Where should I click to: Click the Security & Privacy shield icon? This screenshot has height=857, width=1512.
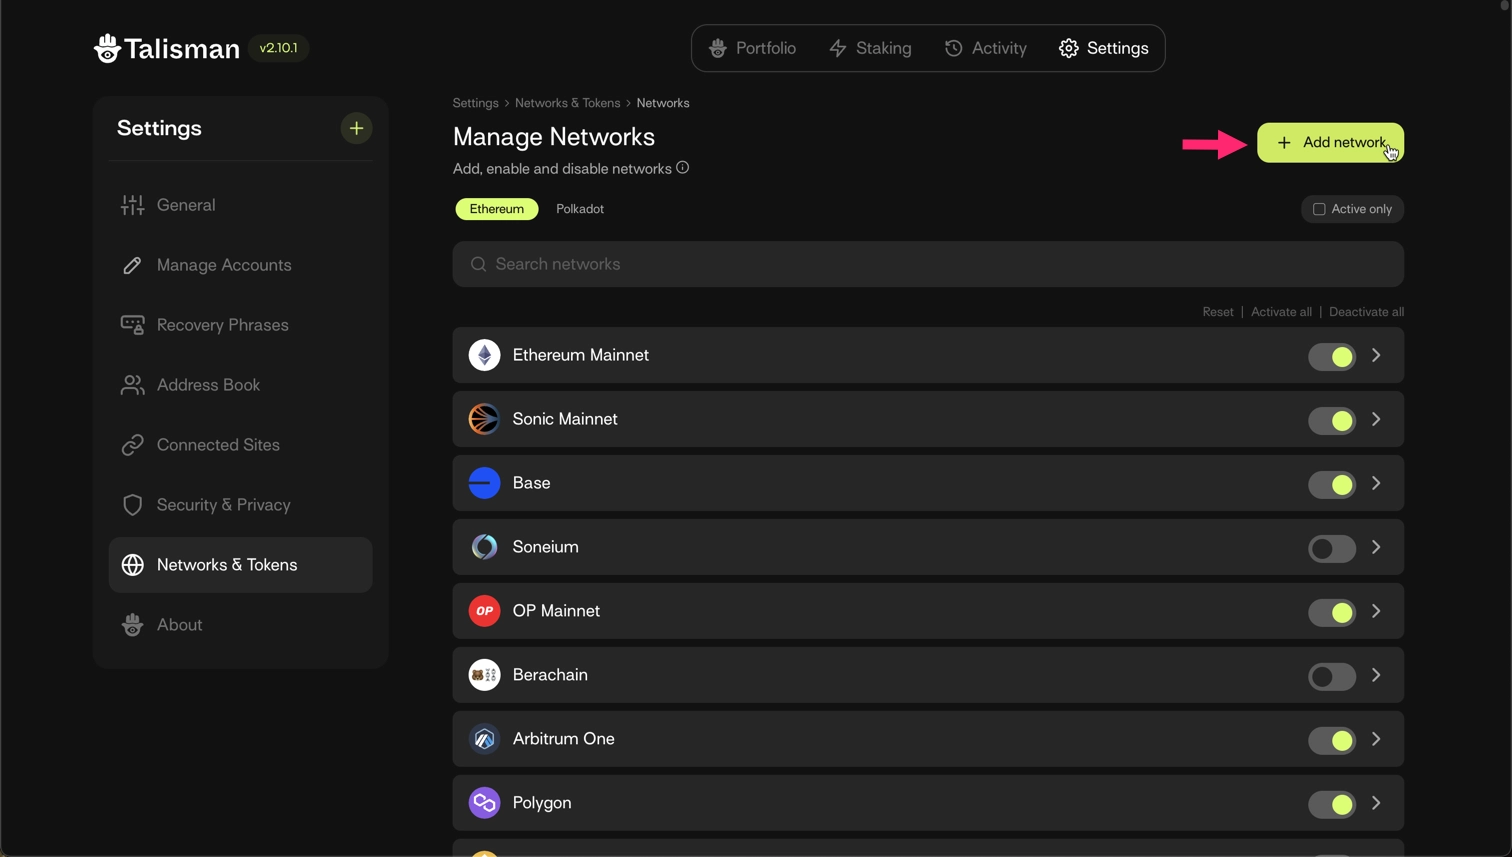pyautogui.click(x=132, y=505)
